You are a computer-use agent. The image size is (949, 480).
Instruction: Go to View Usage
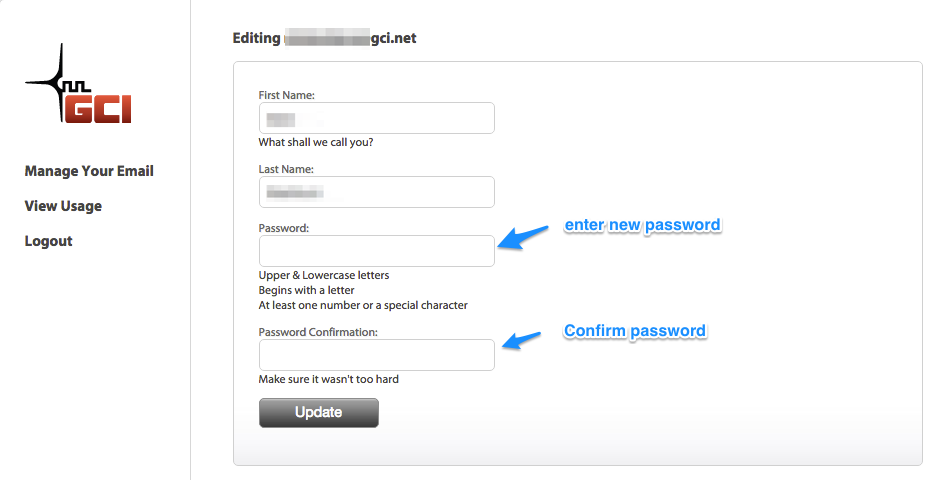pos(63,206)
